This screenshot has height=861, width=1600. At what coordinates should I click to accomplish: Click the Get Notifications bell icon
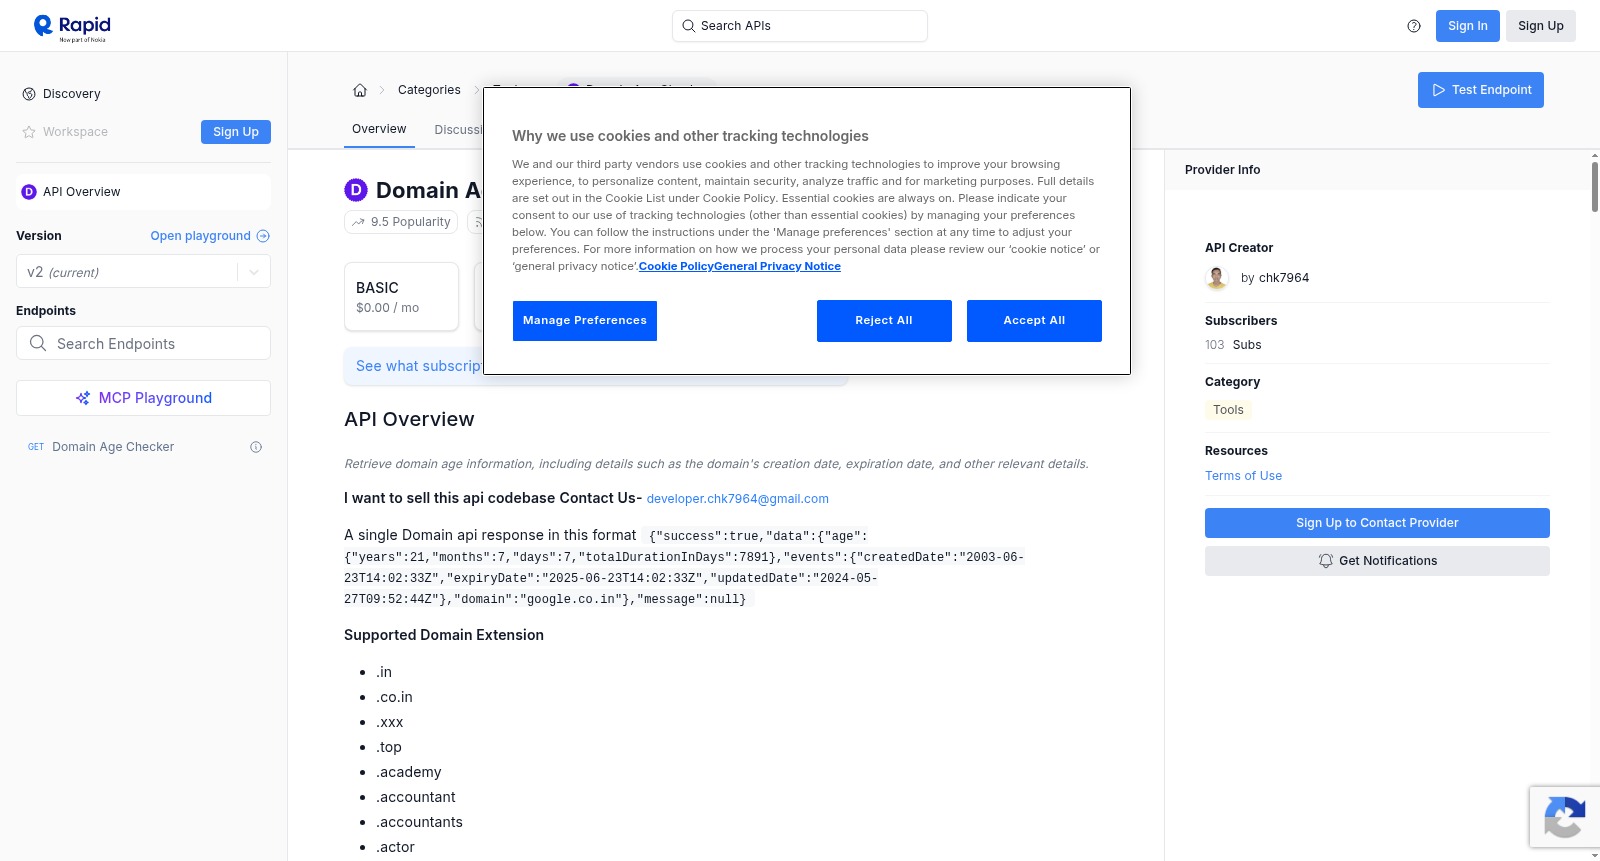coord(1326,561)
